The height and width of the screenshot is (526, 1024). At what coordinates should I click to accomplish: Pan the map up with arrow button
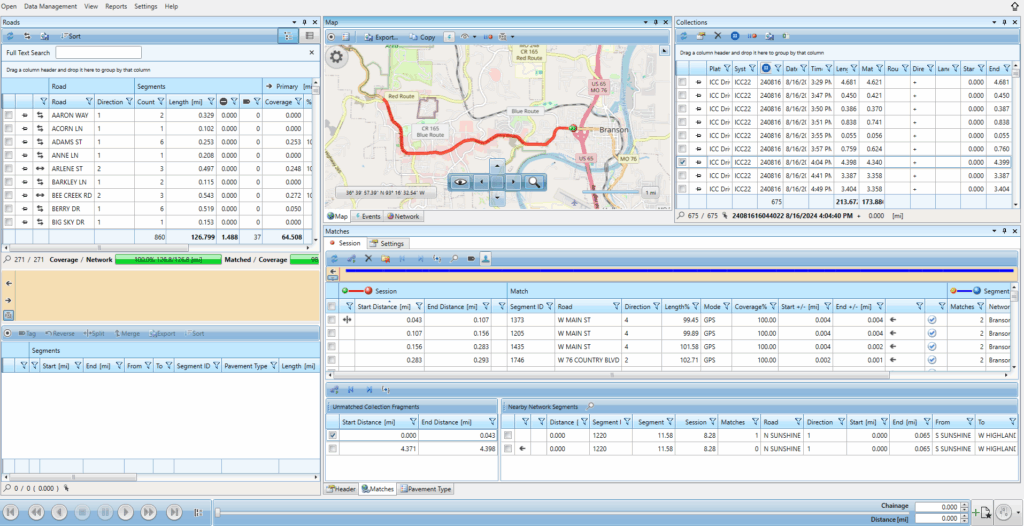[497, 165]
